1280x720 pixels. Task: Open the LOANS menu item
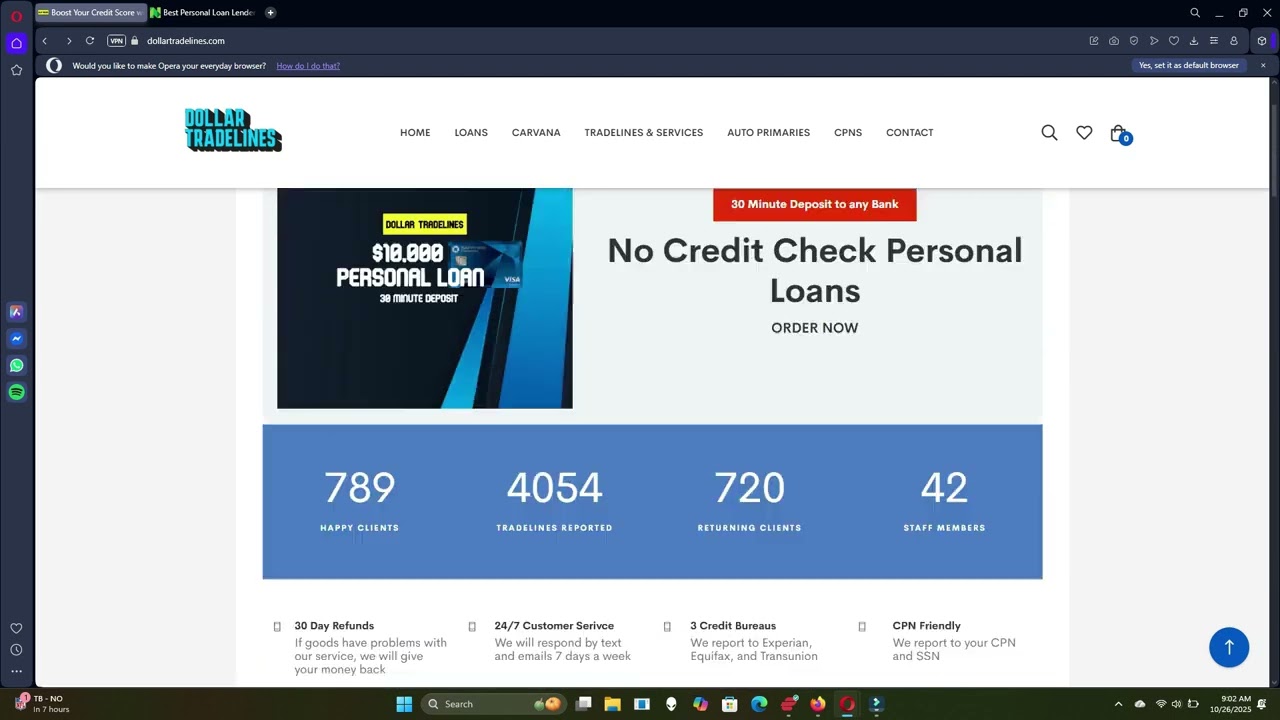[x=471, y=133]
